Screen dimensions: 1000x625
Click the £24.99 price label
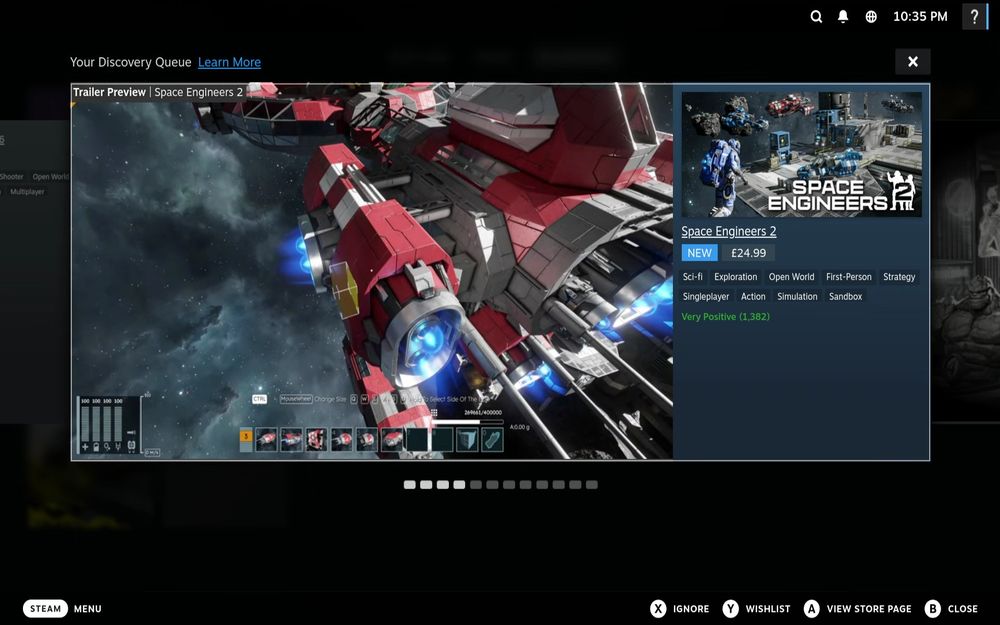click(x=748, y=253)
